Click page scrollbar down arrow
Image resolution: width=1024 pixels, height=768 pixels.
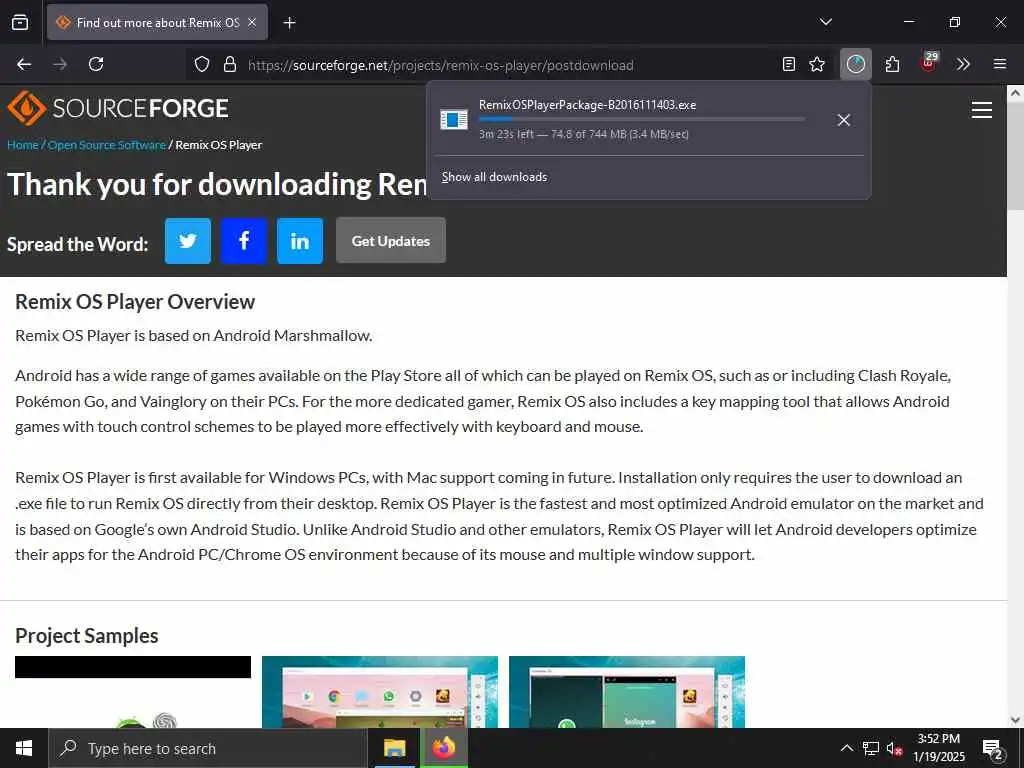[x=1015, y=720]
